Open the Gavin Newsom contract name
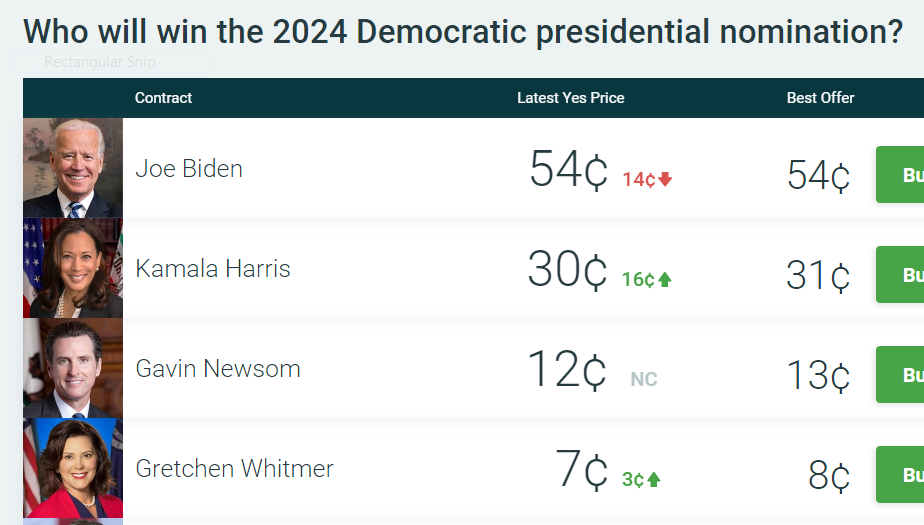This screenshot has height=525, width=924. 218,368
